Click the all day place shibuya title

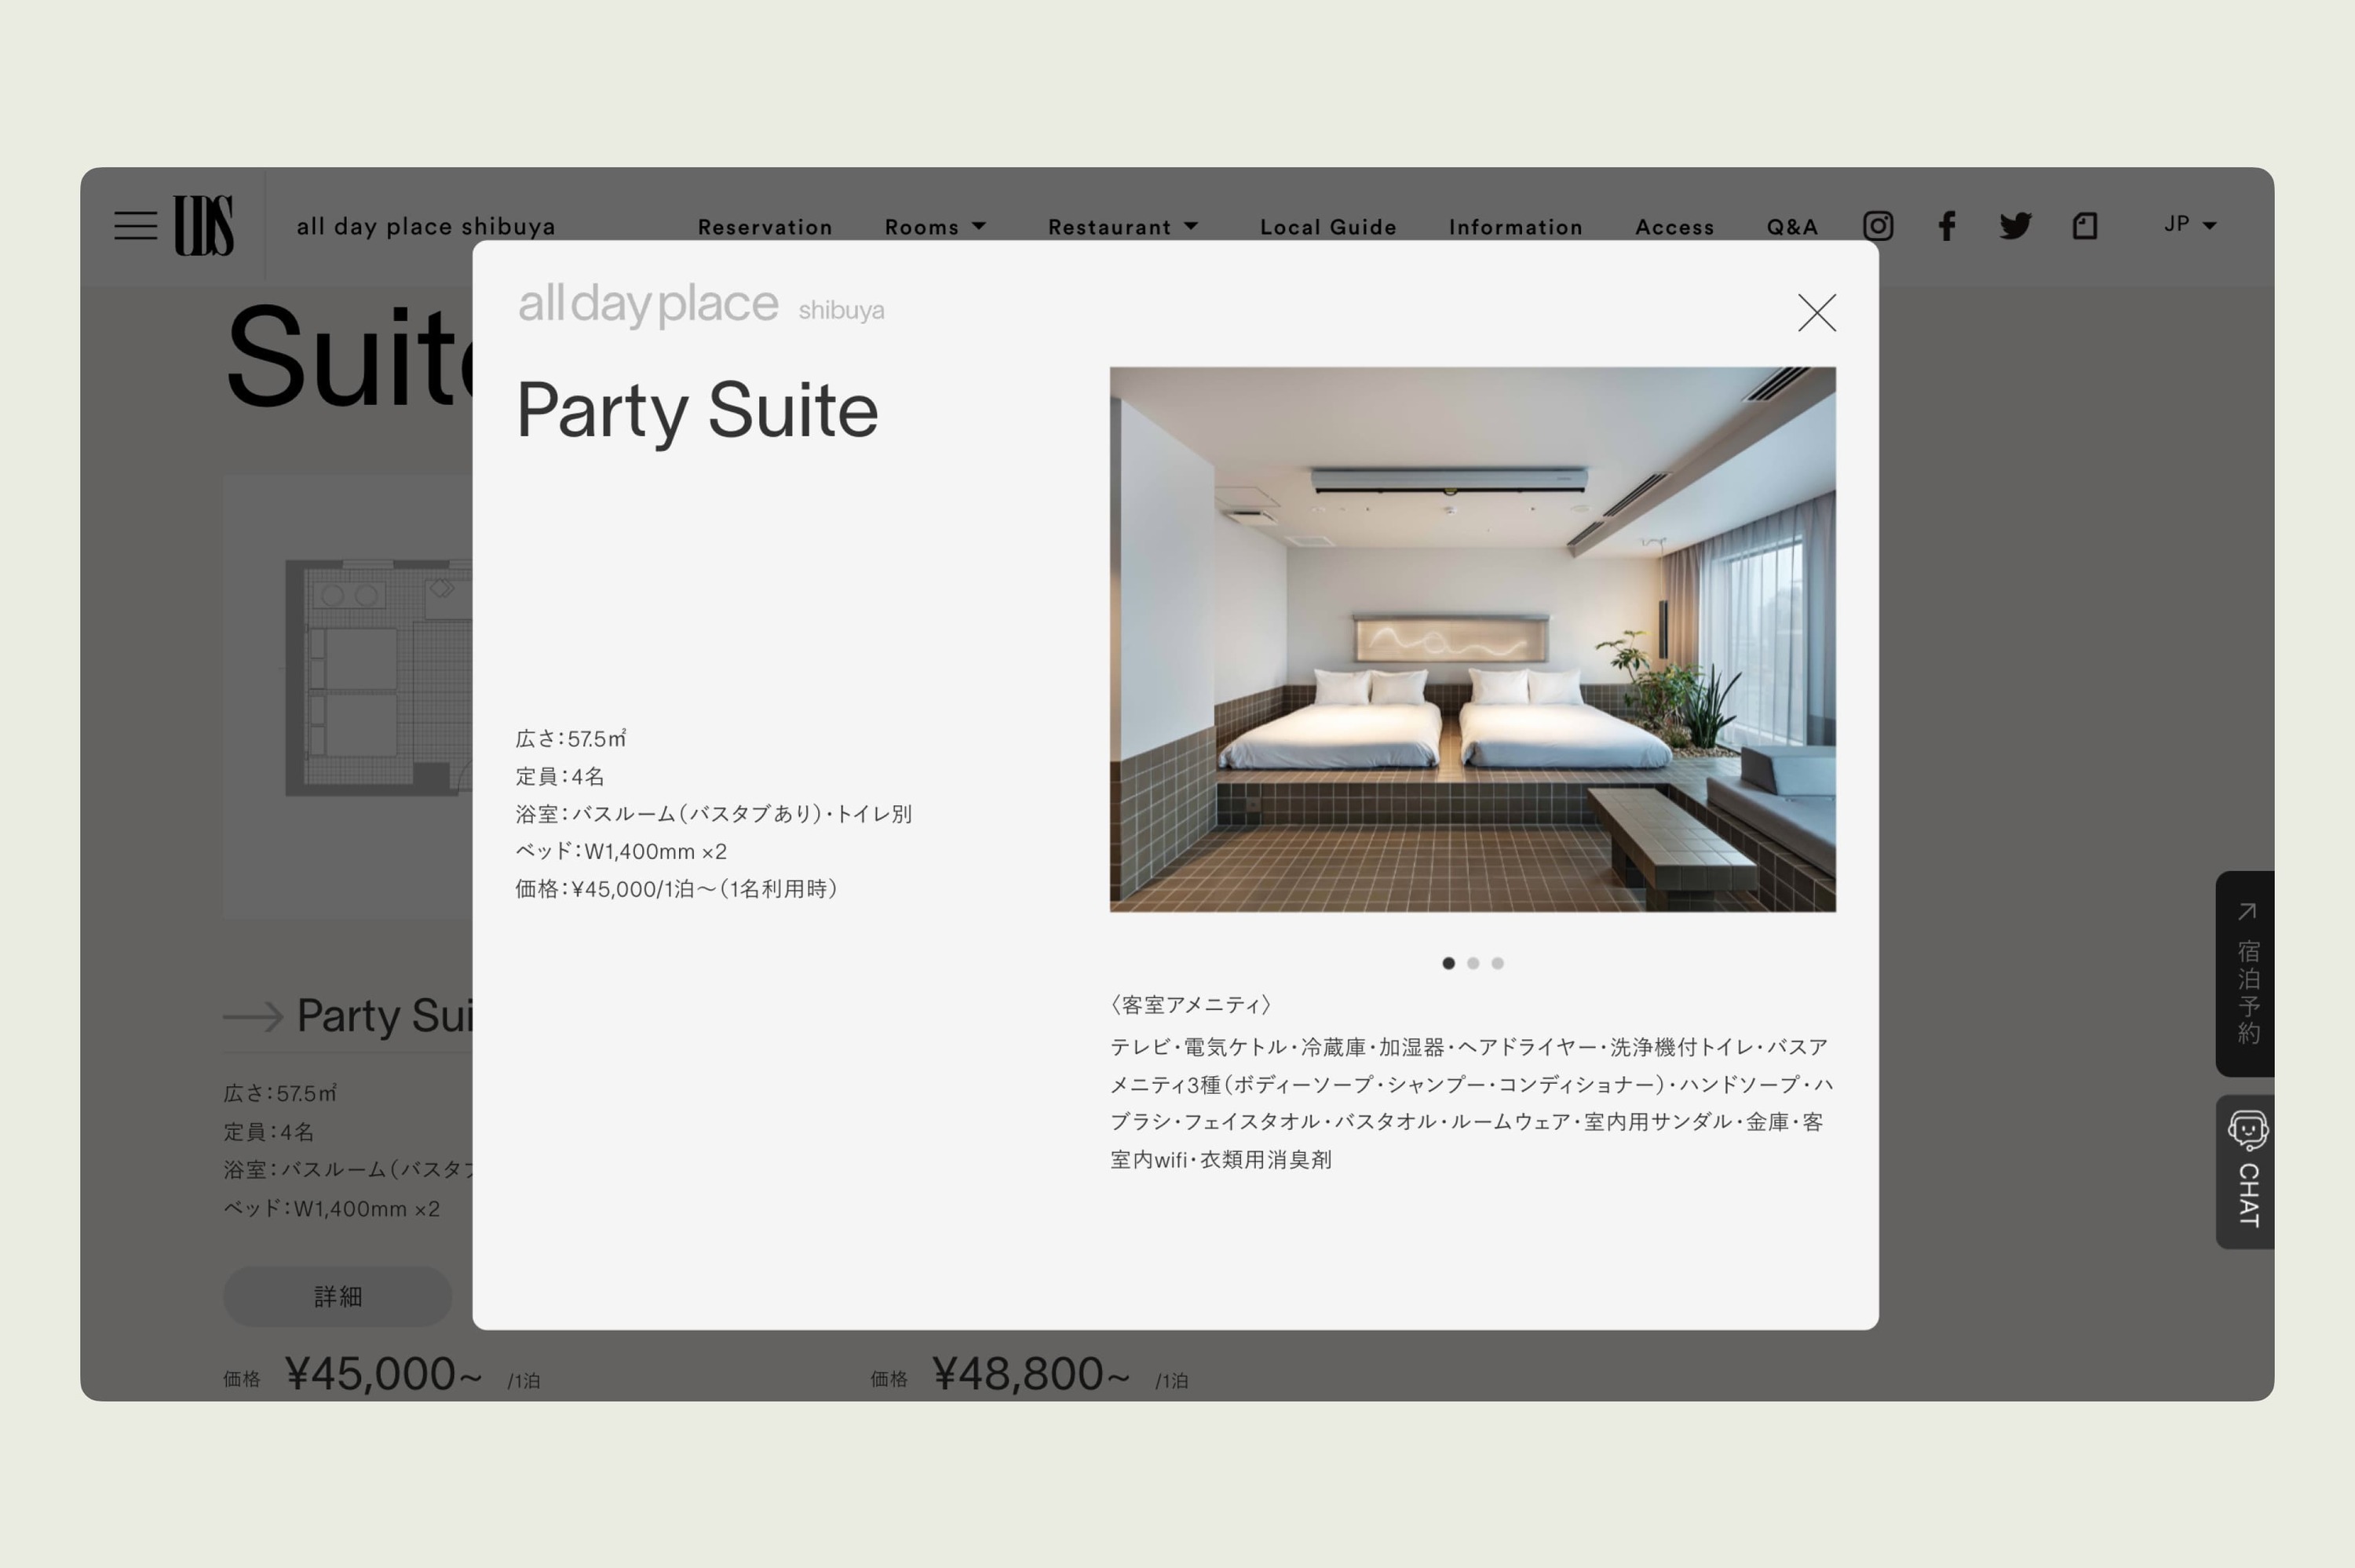(426, 227)
